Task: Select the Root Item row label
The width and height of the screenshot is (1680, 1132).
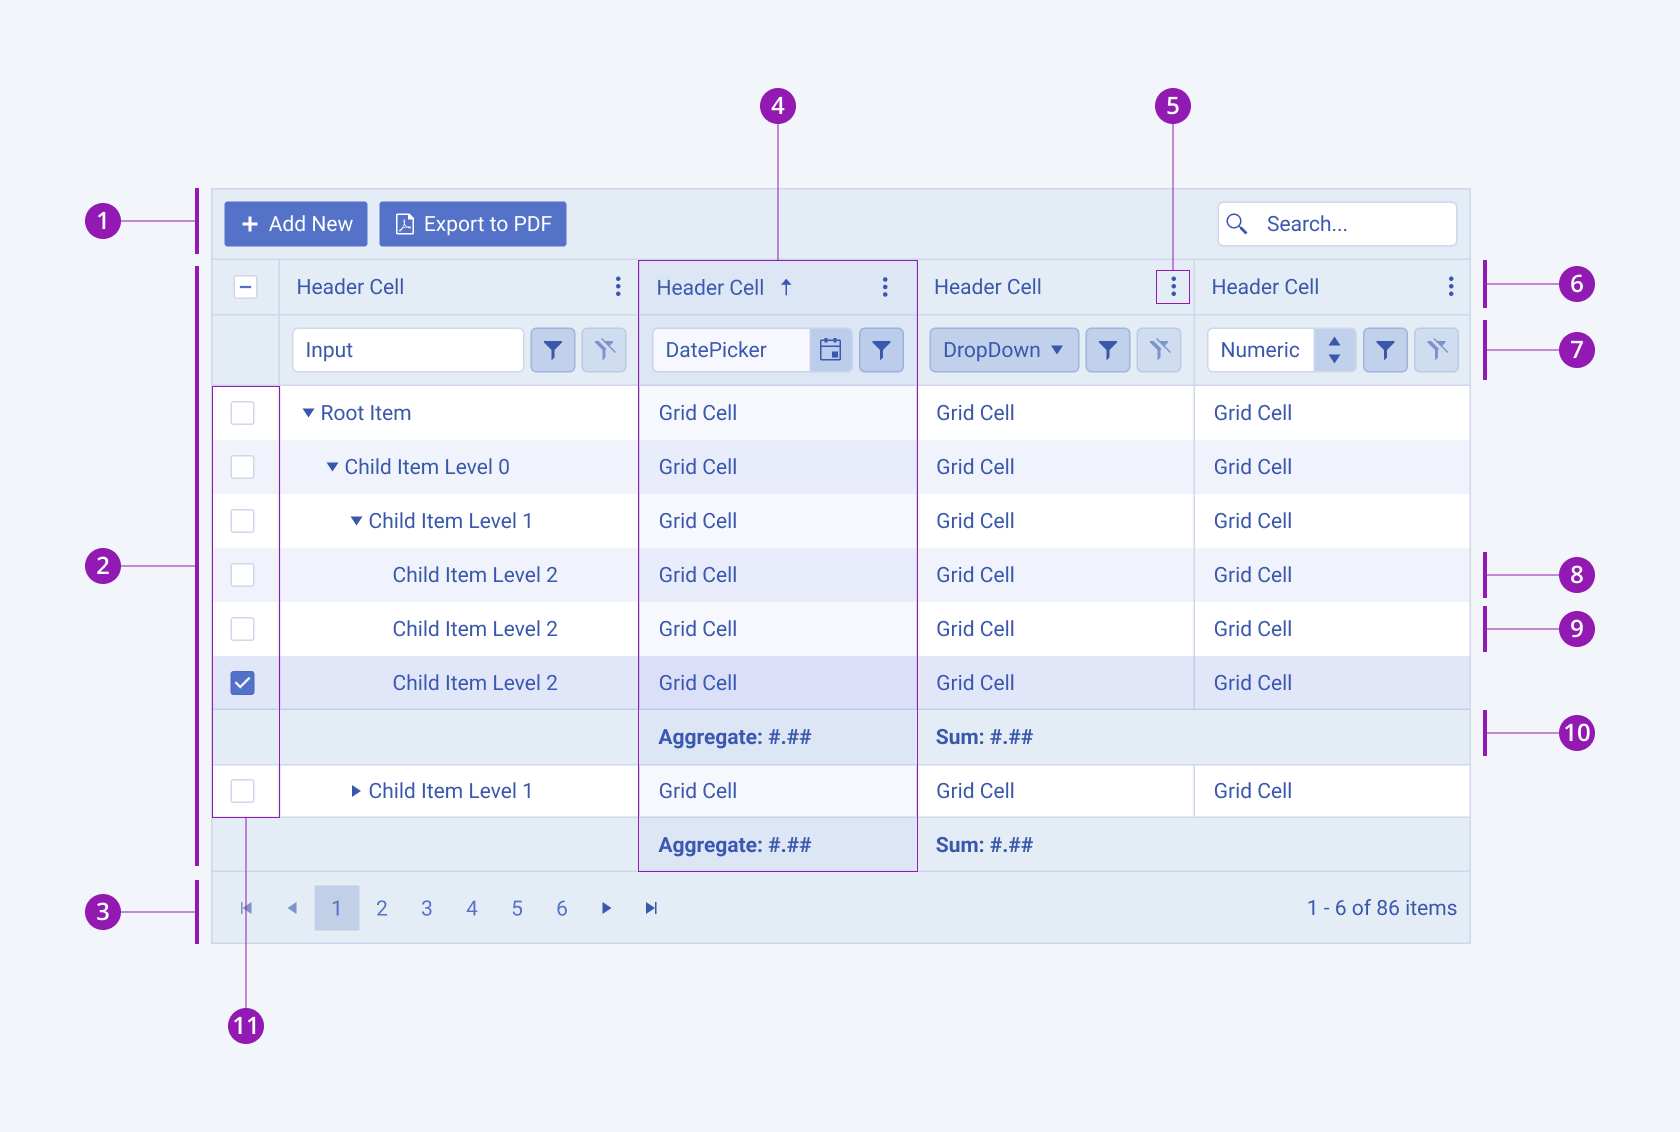Action: (366, 413)
